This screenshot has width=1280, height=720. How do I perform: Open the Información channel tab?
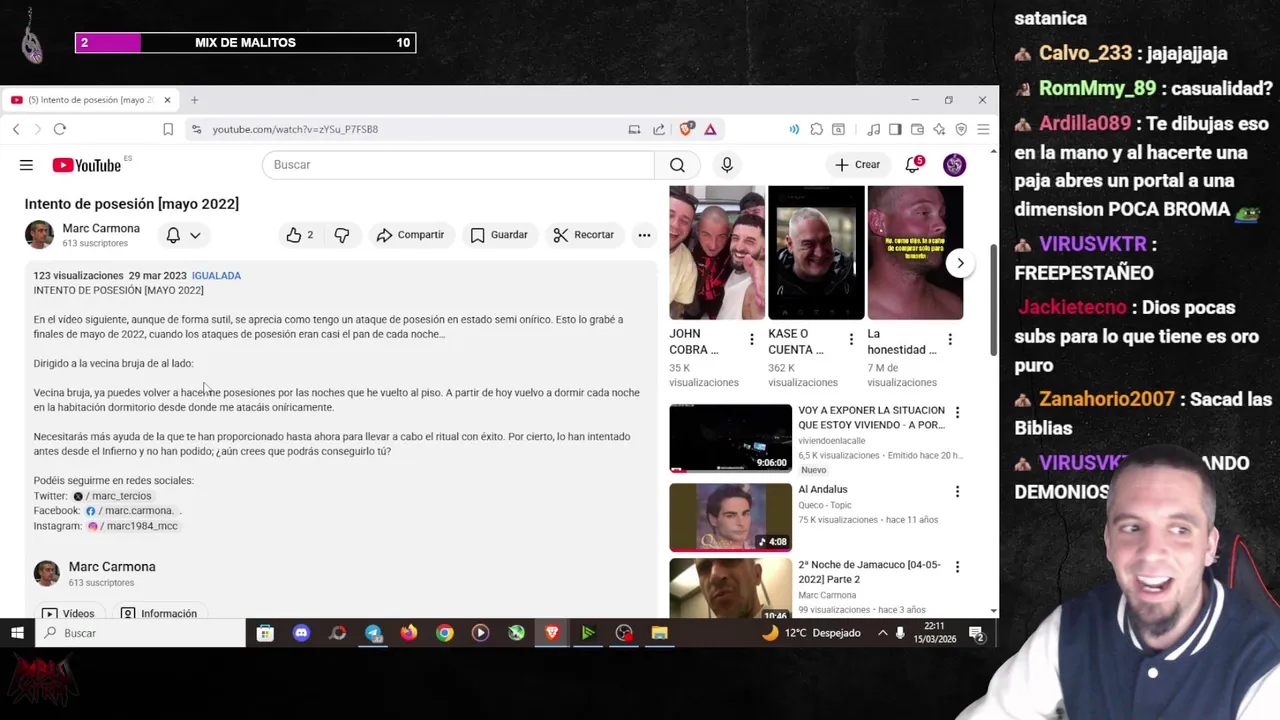tap(158, 613)
